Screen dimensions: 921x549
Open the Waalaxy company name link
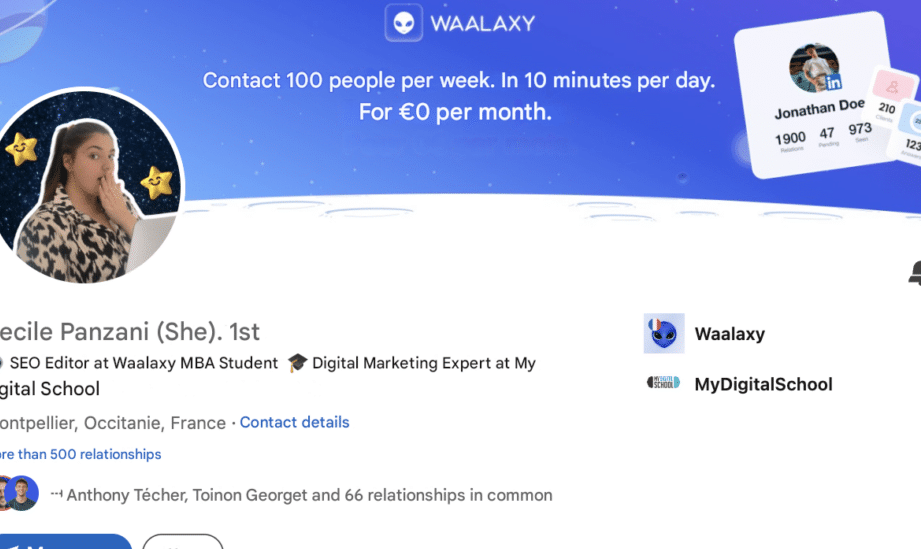729,334
